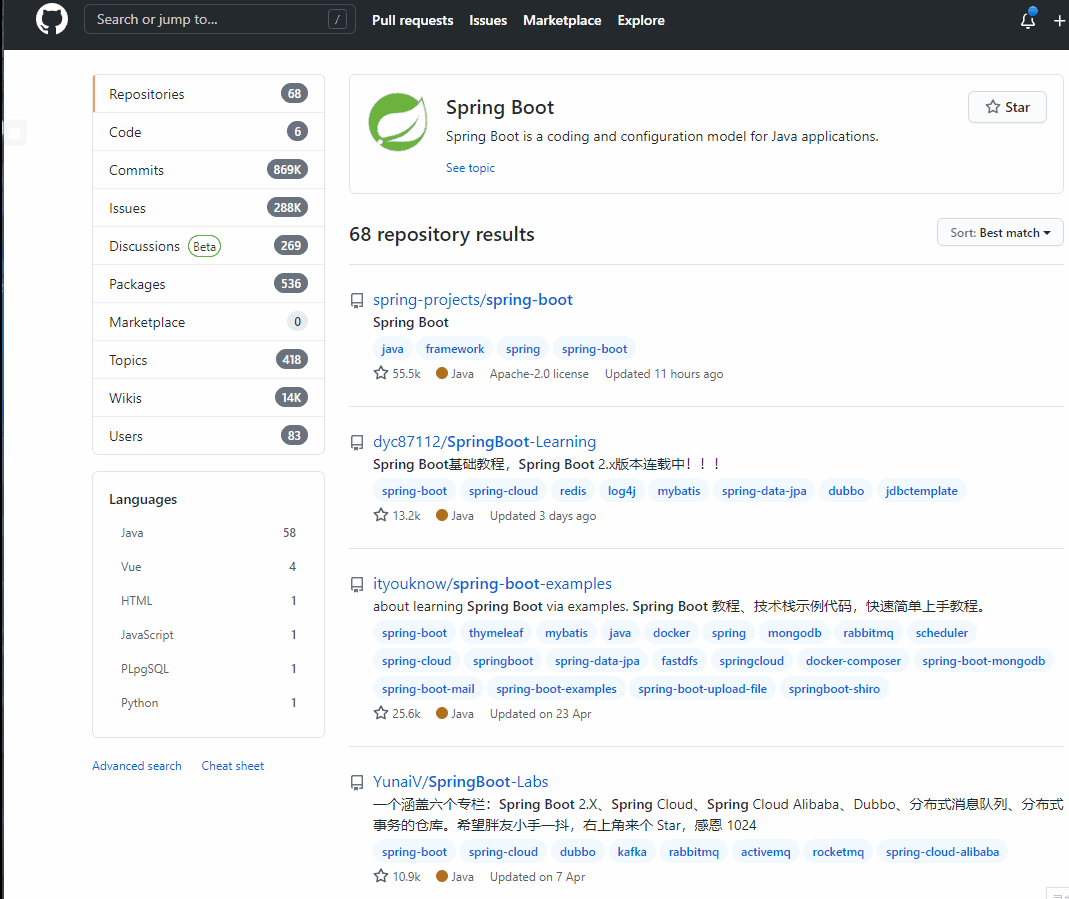Open the Sort: Best match dropdown

tap(999, 232)
